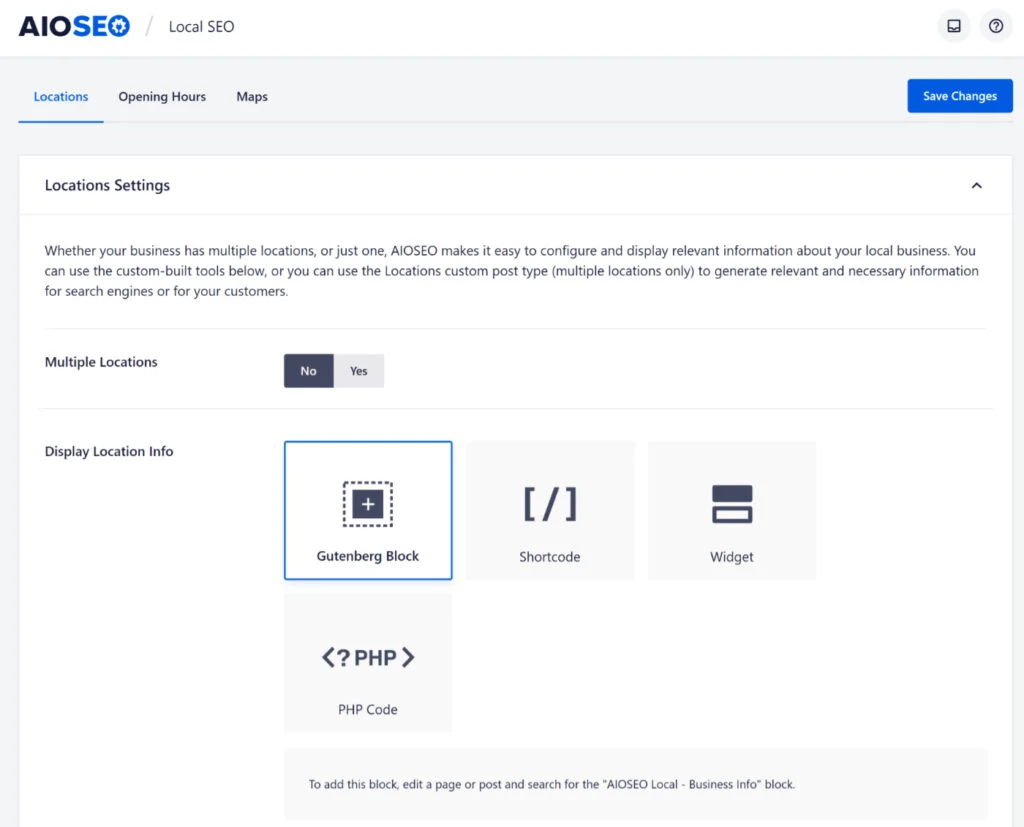1024x827 pixels.
Task: Open the notifications inbox icon
Action: click(954, 26)
